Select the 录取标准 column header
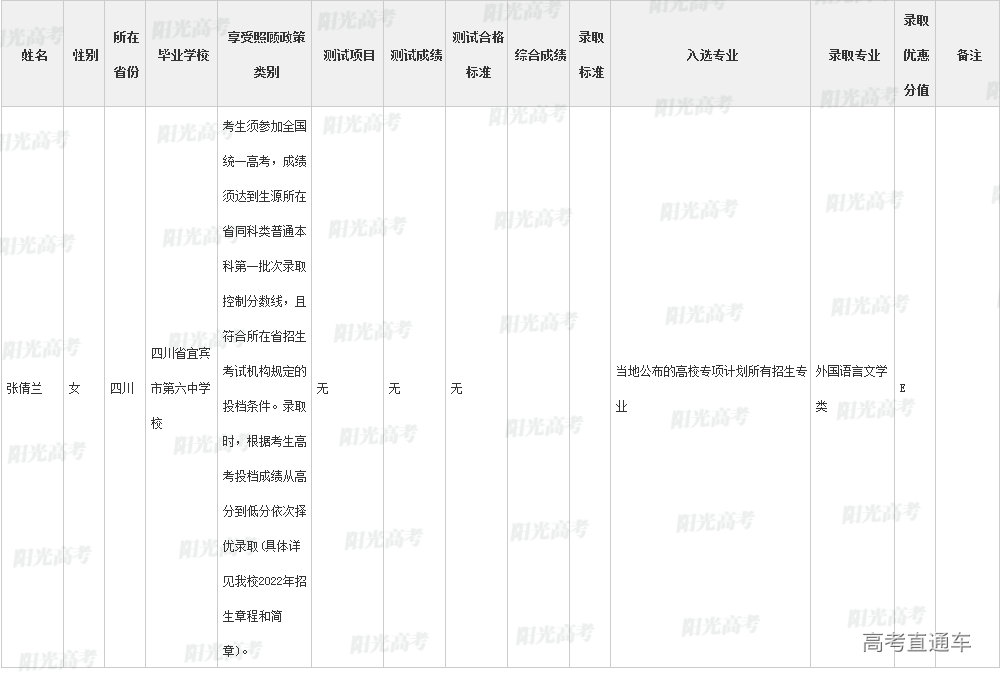This screenshot has height=682, width=1000. point(591,55)
